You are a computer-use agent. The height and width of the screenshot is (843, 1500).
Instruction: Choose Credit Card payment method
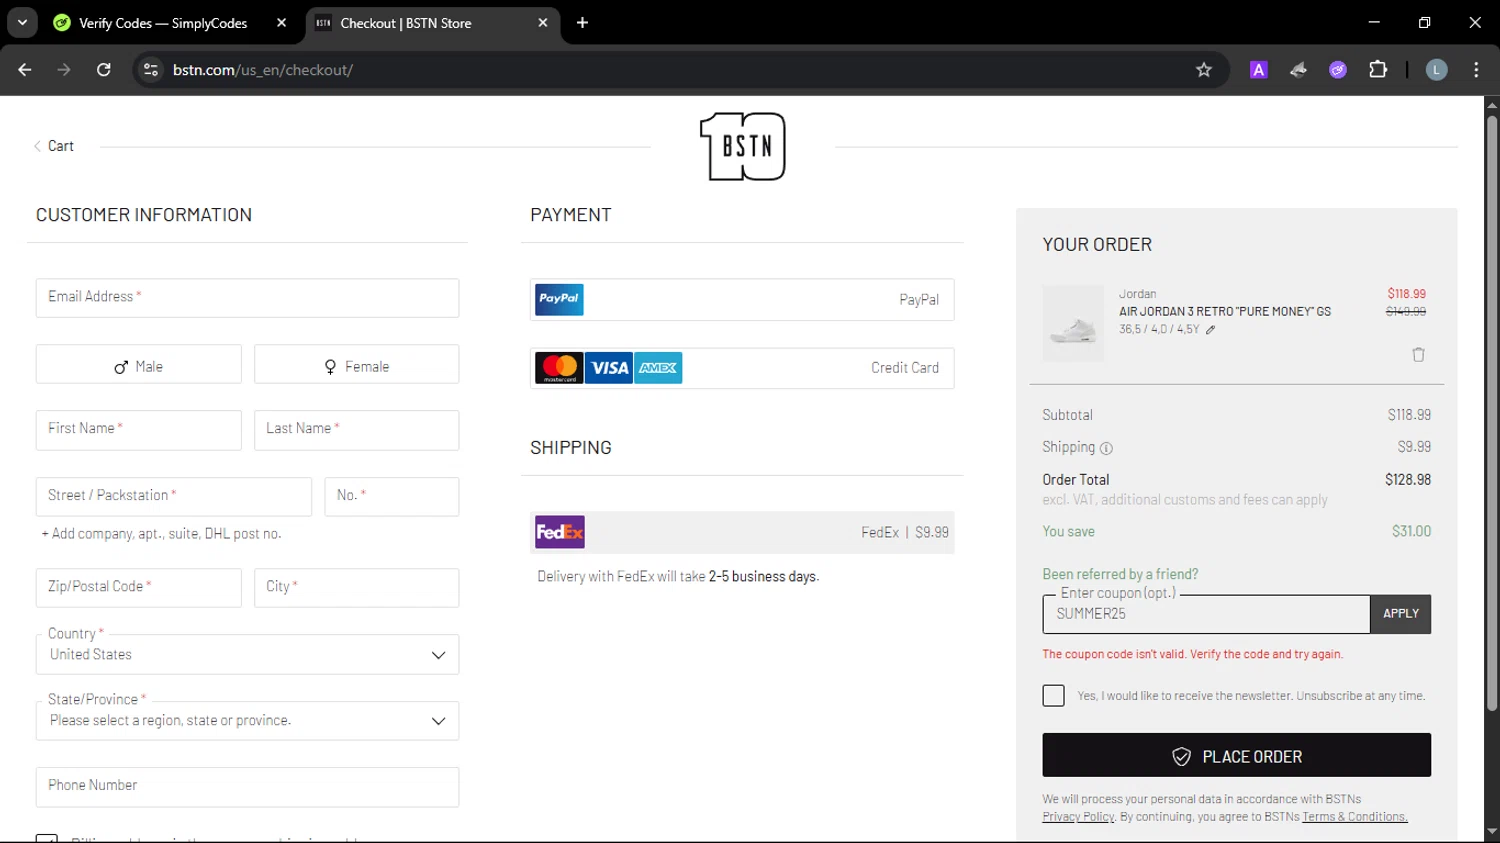tap(742, 368)
